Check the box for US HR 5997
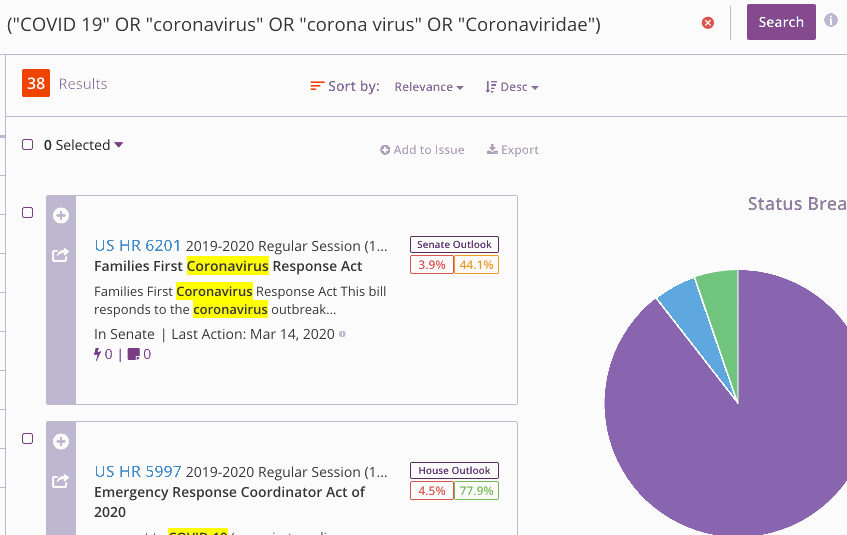 pyautogui.click(x=28, y=438)
